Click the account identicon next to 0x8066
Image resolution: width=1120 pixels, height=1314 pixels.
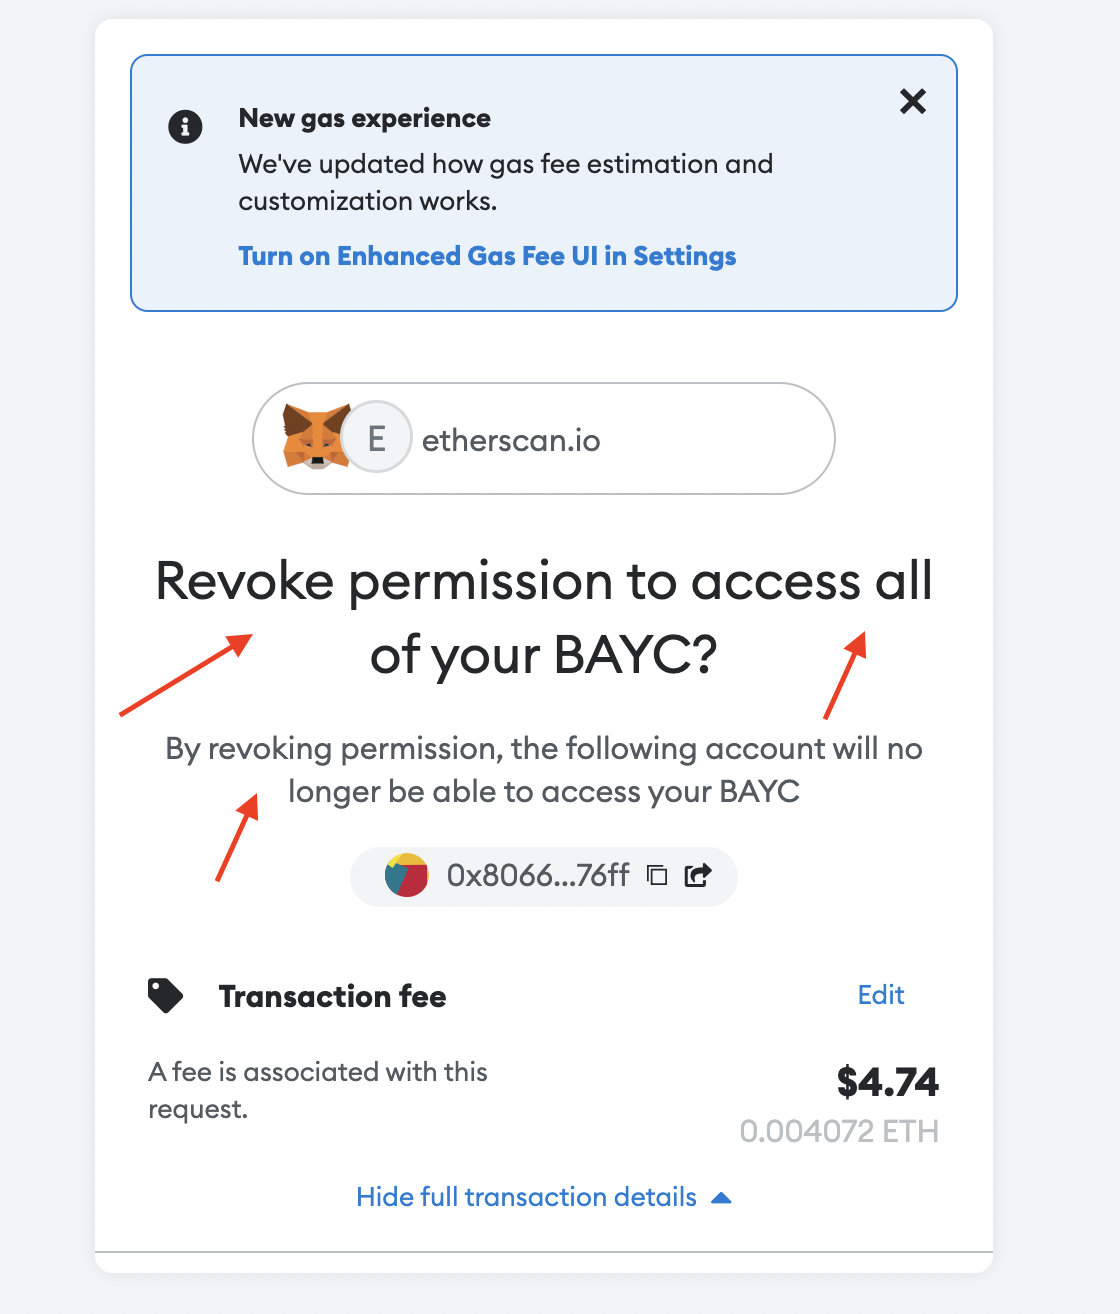[x=406, y=876]
